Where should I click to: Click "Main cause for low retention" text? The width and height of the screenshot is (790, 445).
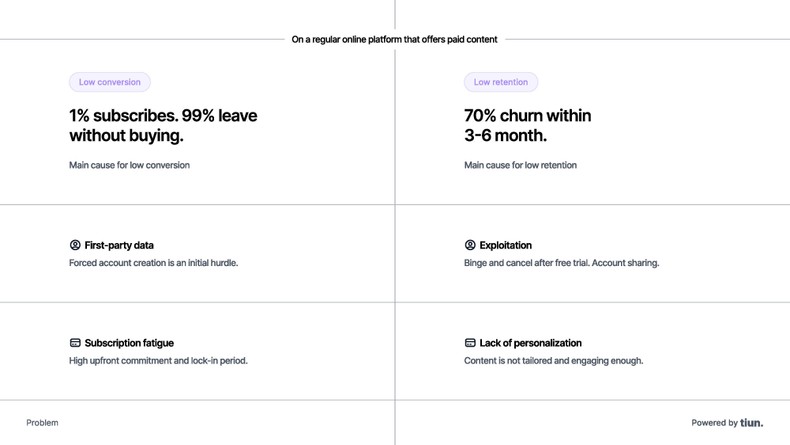(x=520, y=165)
